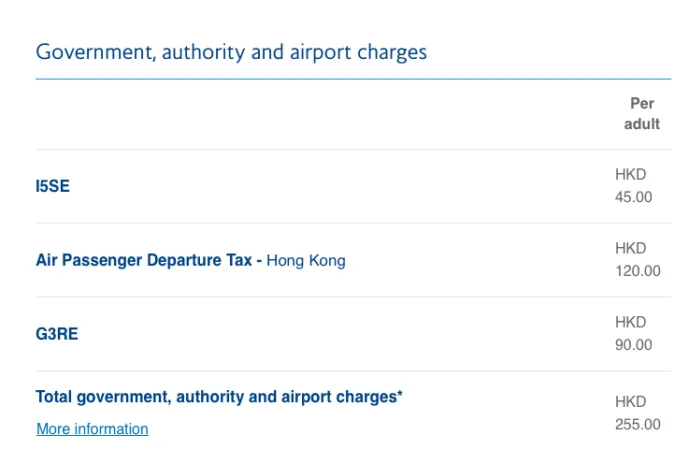675x450 pixels.
Task: Click HKD currency in the G3RE row
Action: point(630,322)
